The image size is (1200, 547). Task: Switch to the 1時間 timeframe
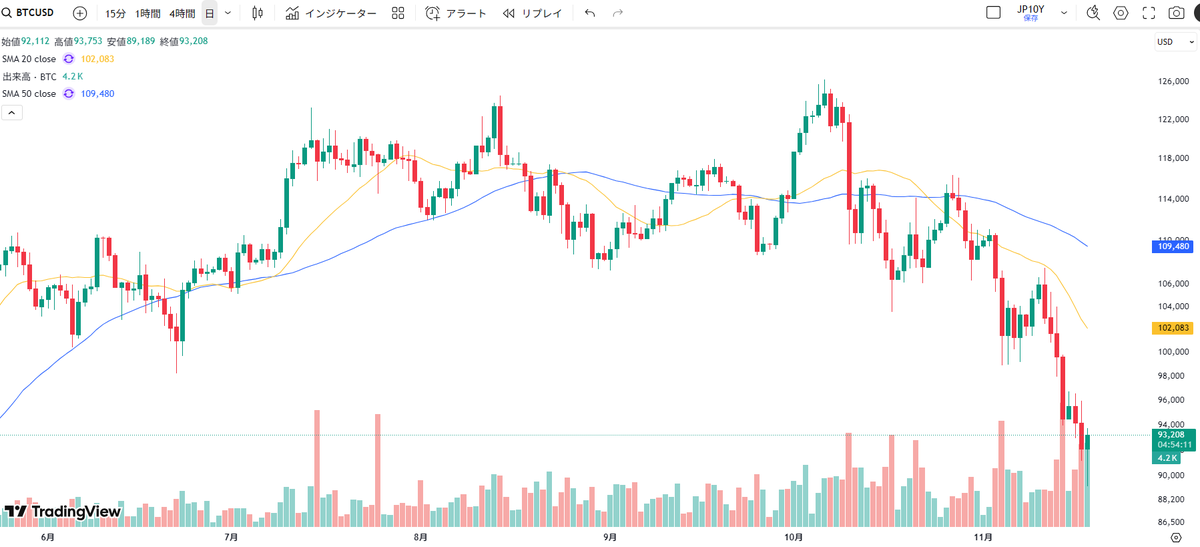pyautogui.click(x=149, y=13)
